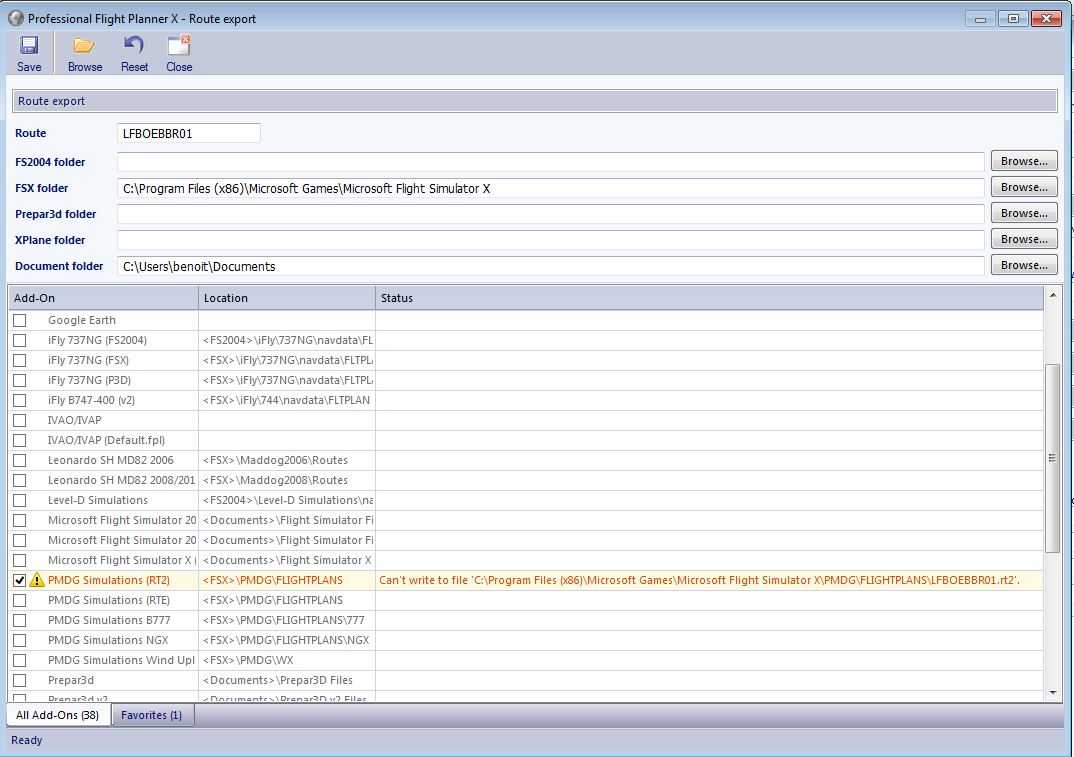The image size is (1074, 757).
Task: Click the Document folder path field
Action: point(551,266)
